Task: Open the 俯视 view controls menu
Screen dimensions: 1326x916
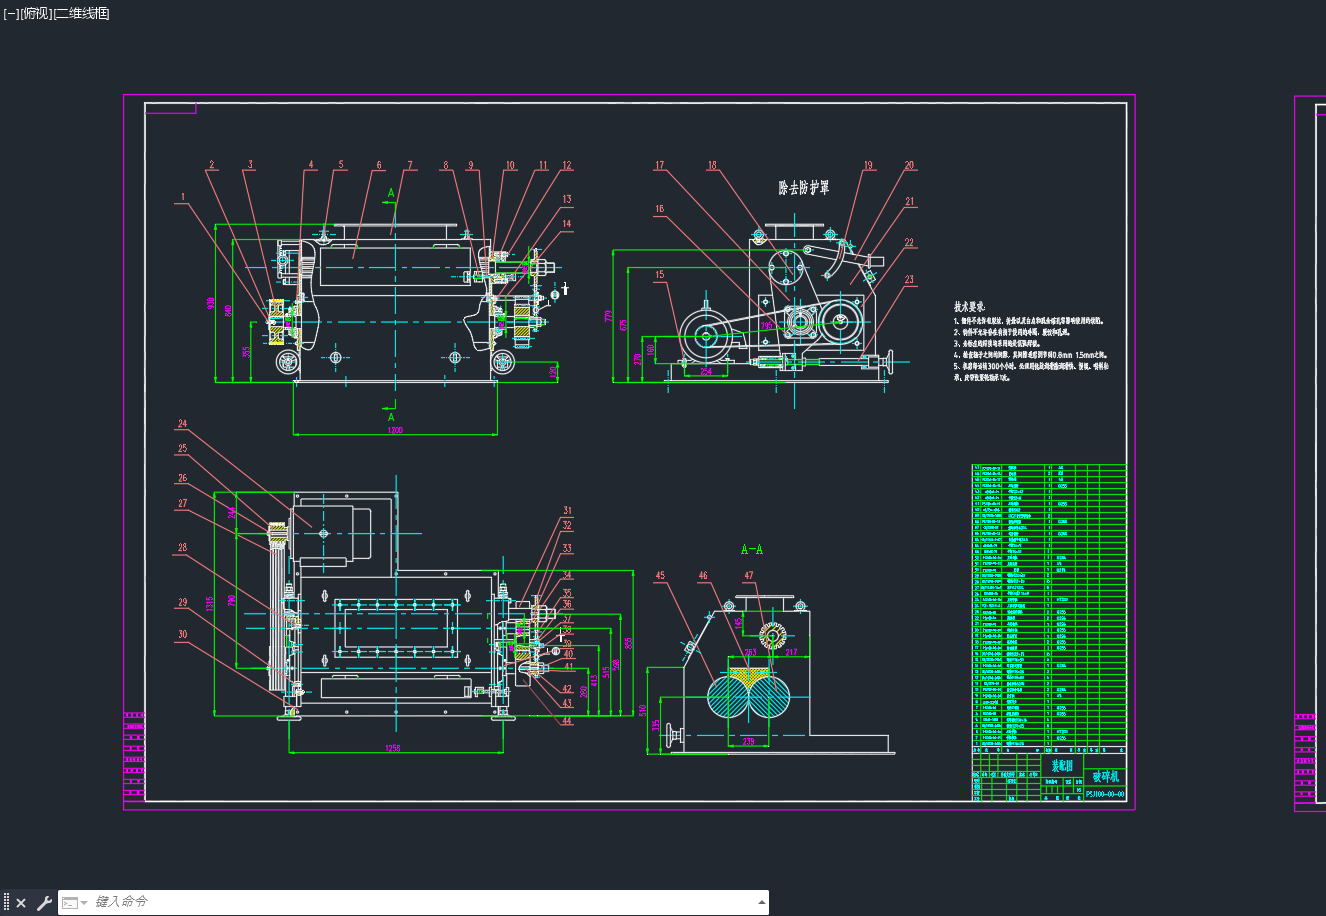Action: point(36,13)
